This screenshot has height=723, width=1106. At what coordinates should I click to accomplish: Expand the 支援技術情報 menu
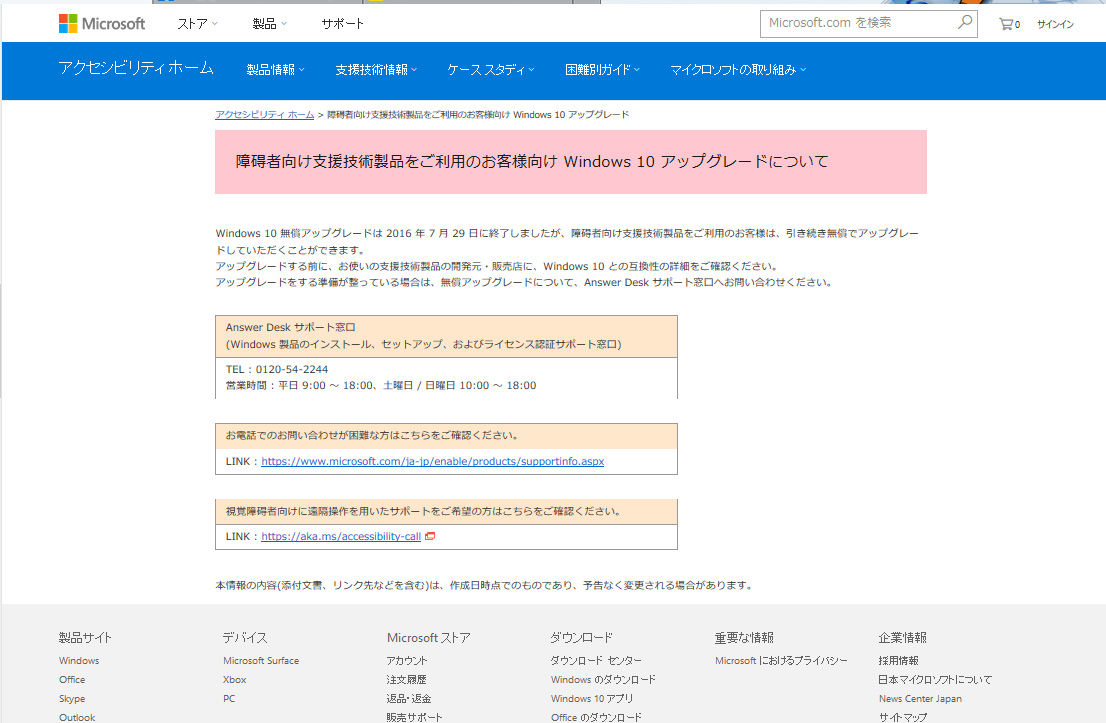[376, 70]
